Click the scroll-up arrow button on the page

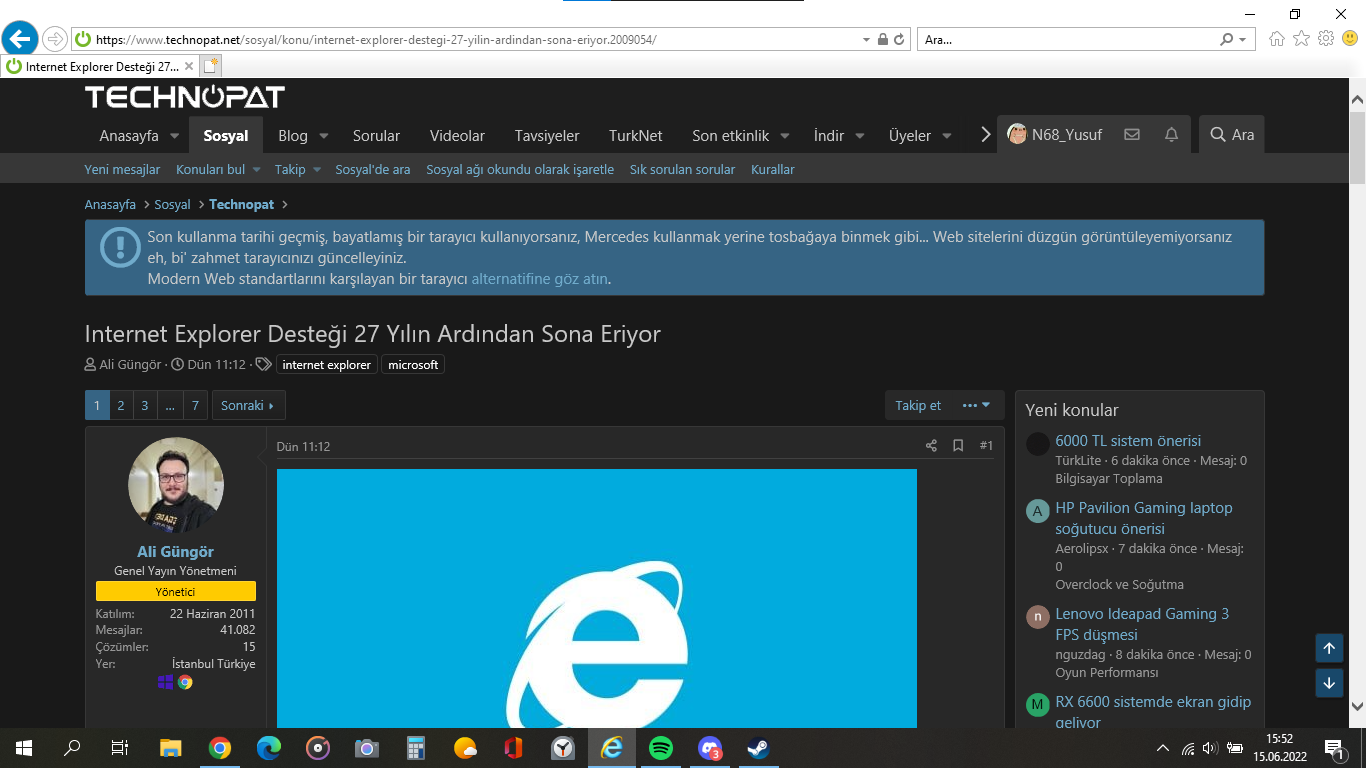point(1329,648)
